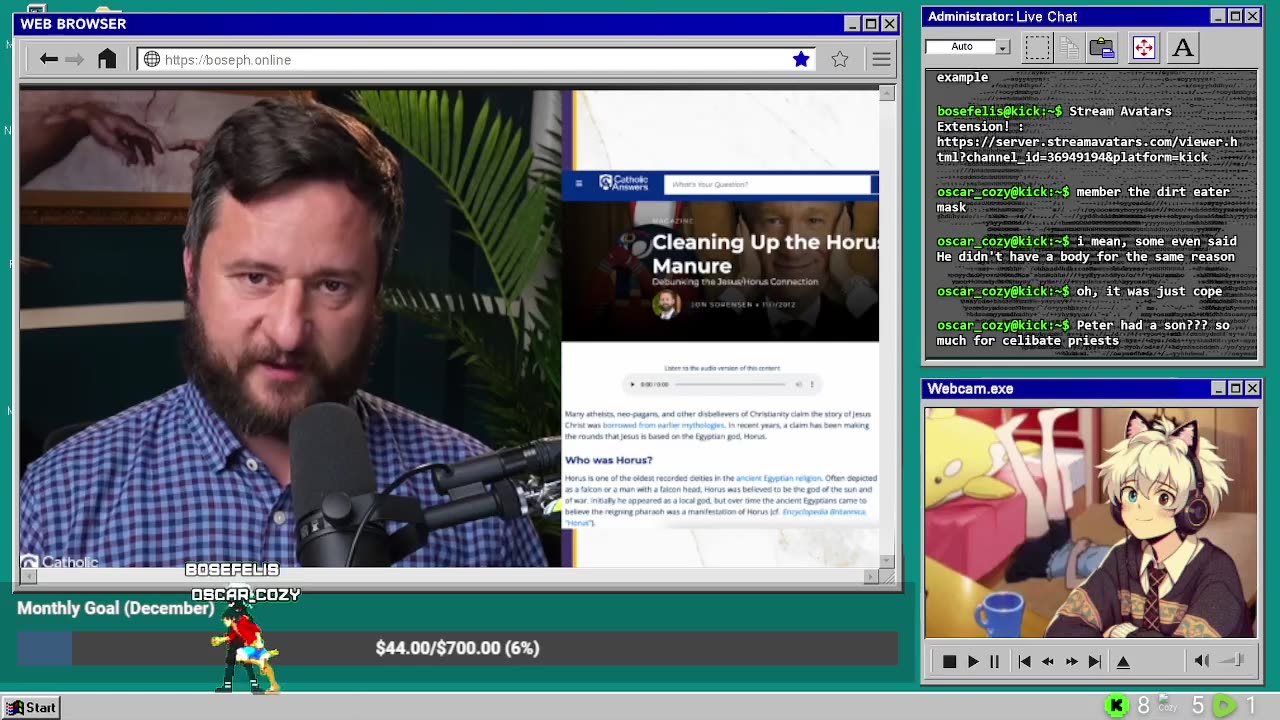The width and height of the screenshot is (1280, 720).
Task: Click the browser horizontal scrollbar left arrow
Action: tap(28, 576)
